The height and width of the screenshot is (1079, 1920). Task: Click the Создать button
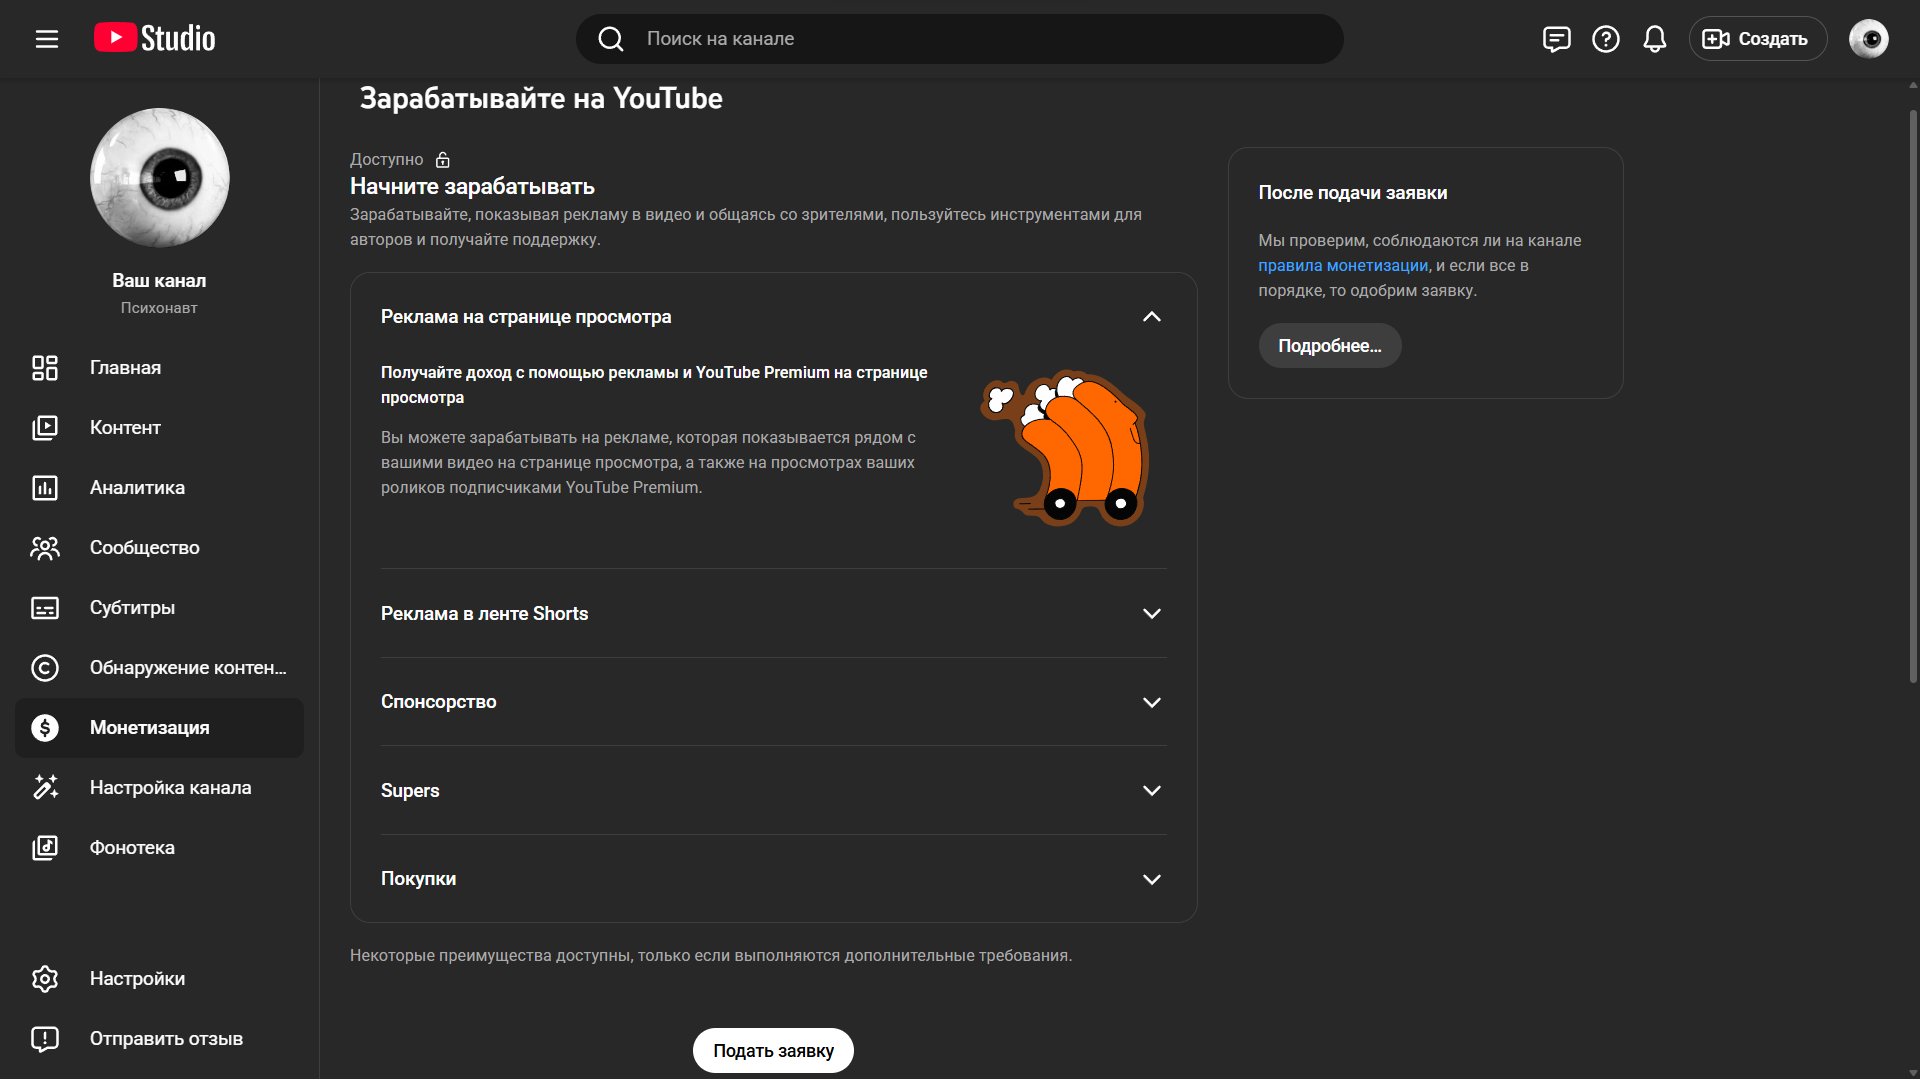coord(1758,39)
